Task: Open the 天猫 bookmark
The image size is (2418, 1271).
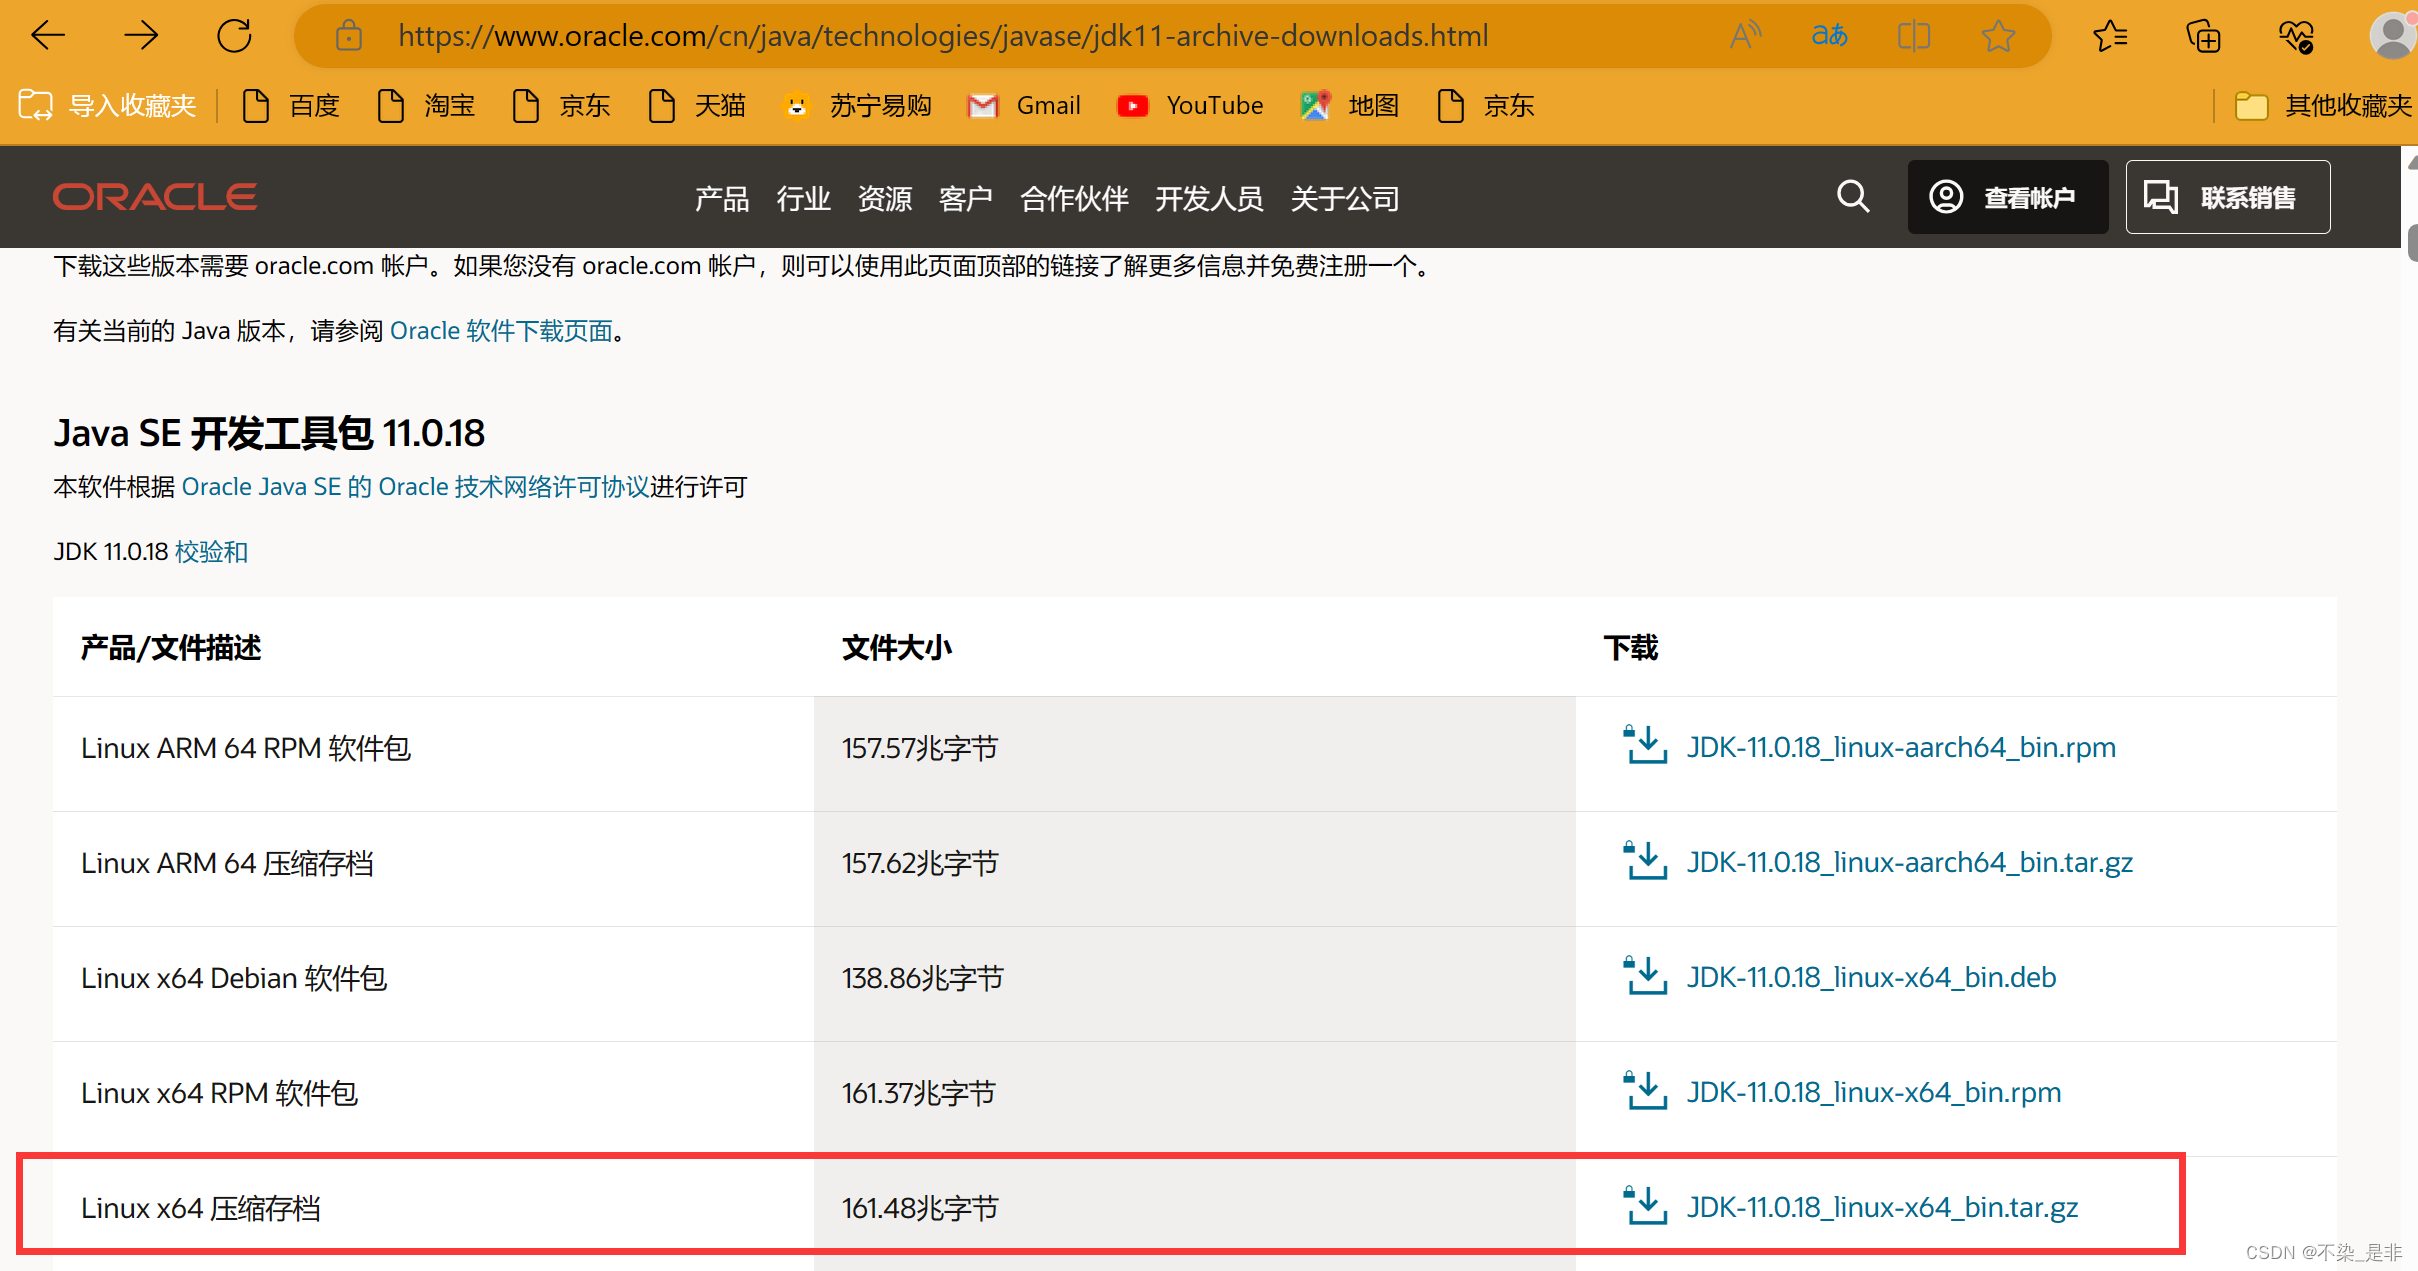Action: [x=697, y=105]
